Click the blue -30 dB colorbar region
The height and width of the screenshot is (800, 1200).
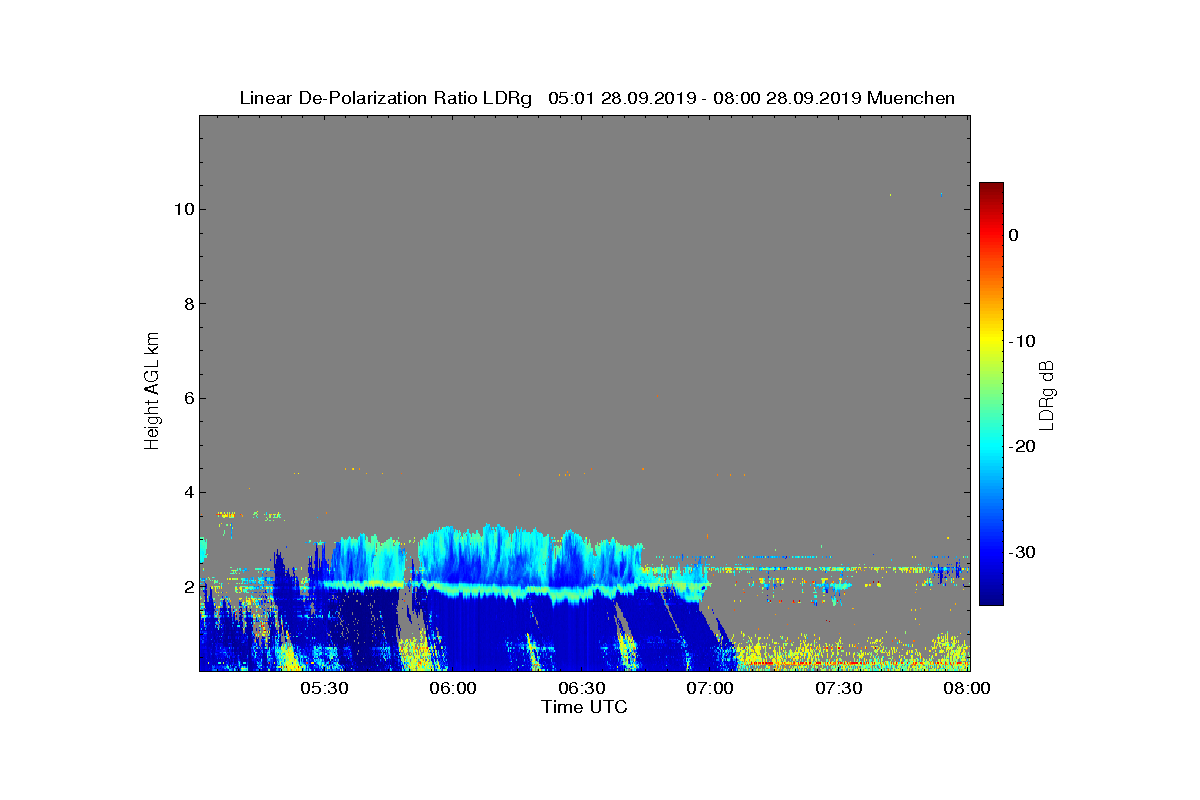click(x=991, y=553)
